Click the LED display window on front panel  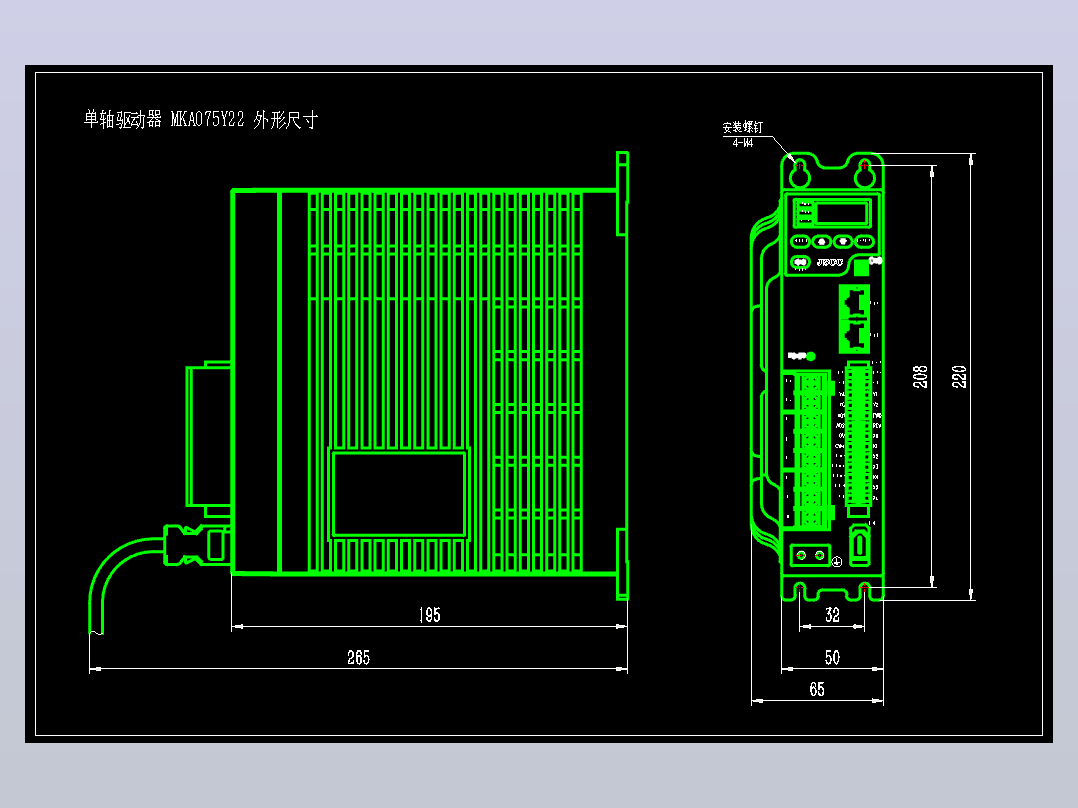pos(842,212)
